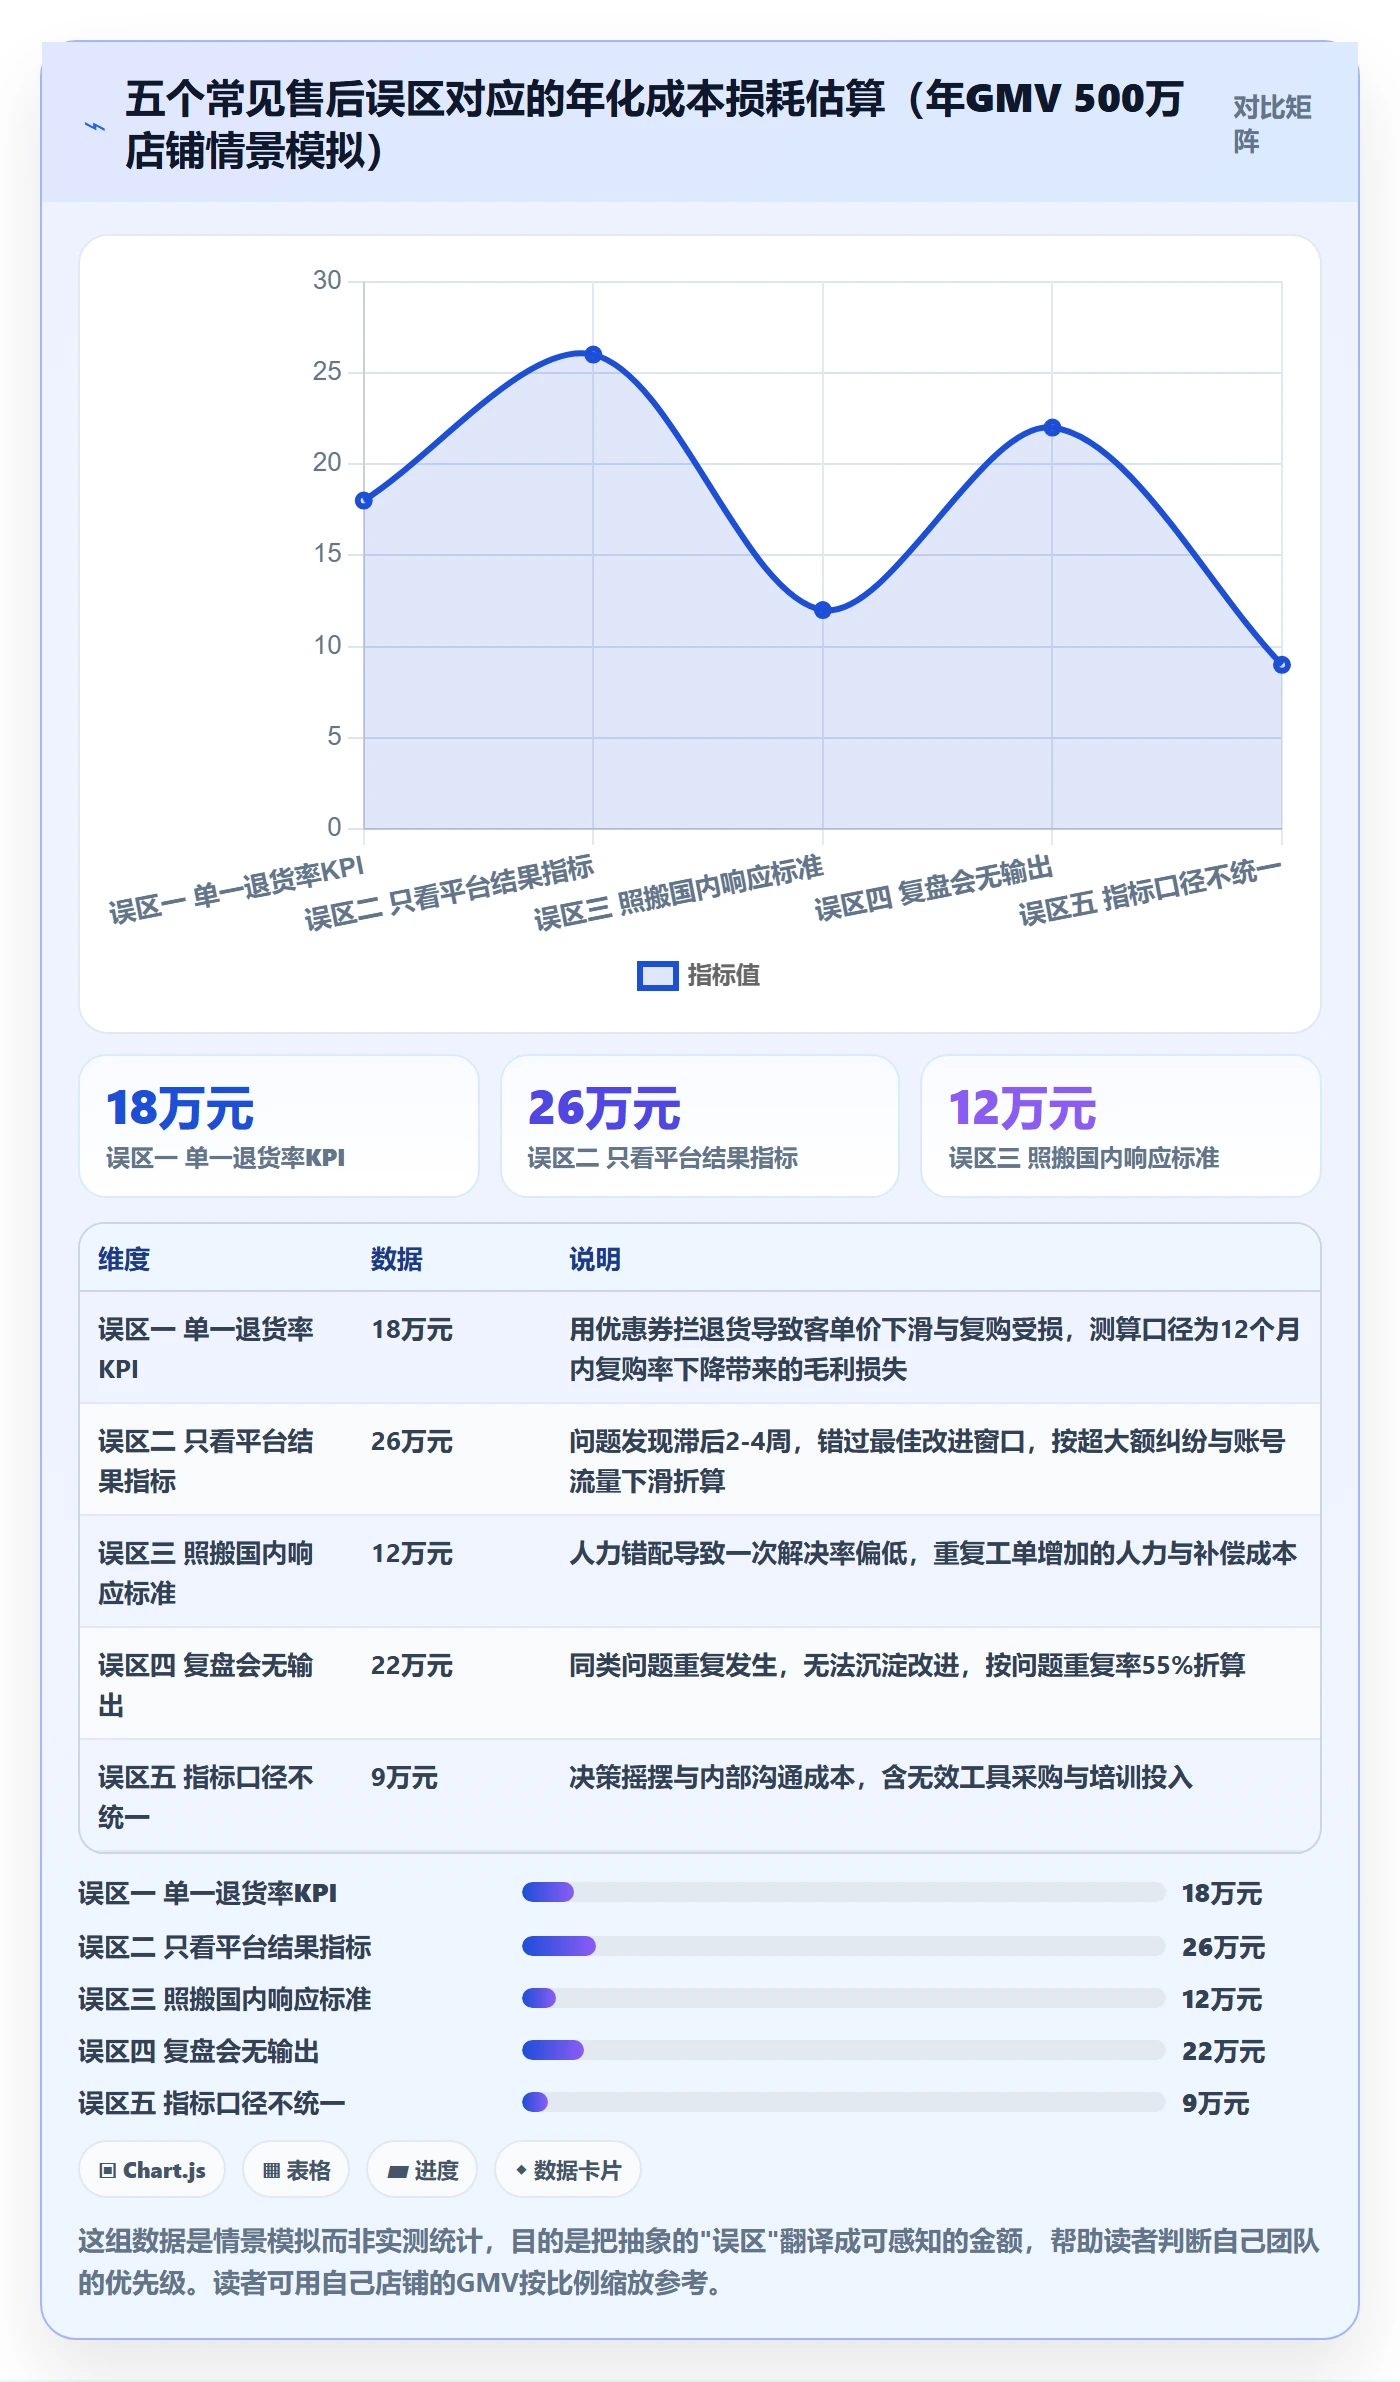Image resolution: width=1400 pixels, height=2382 pixels.
Task: Select the Chart.js tag
Action: [x=152, y=2170]
